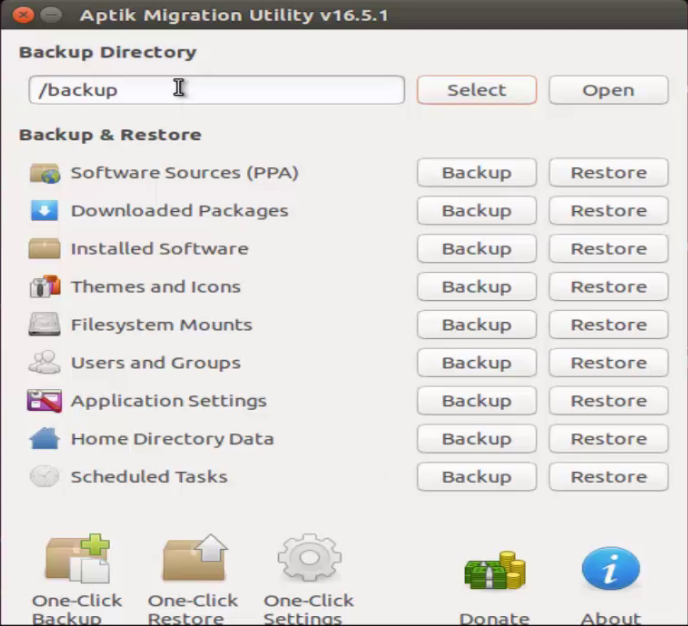Click the "Software Sources (PPA)" label
The height and width of the screenshot is (626, 688).
(x=185, y=173)
